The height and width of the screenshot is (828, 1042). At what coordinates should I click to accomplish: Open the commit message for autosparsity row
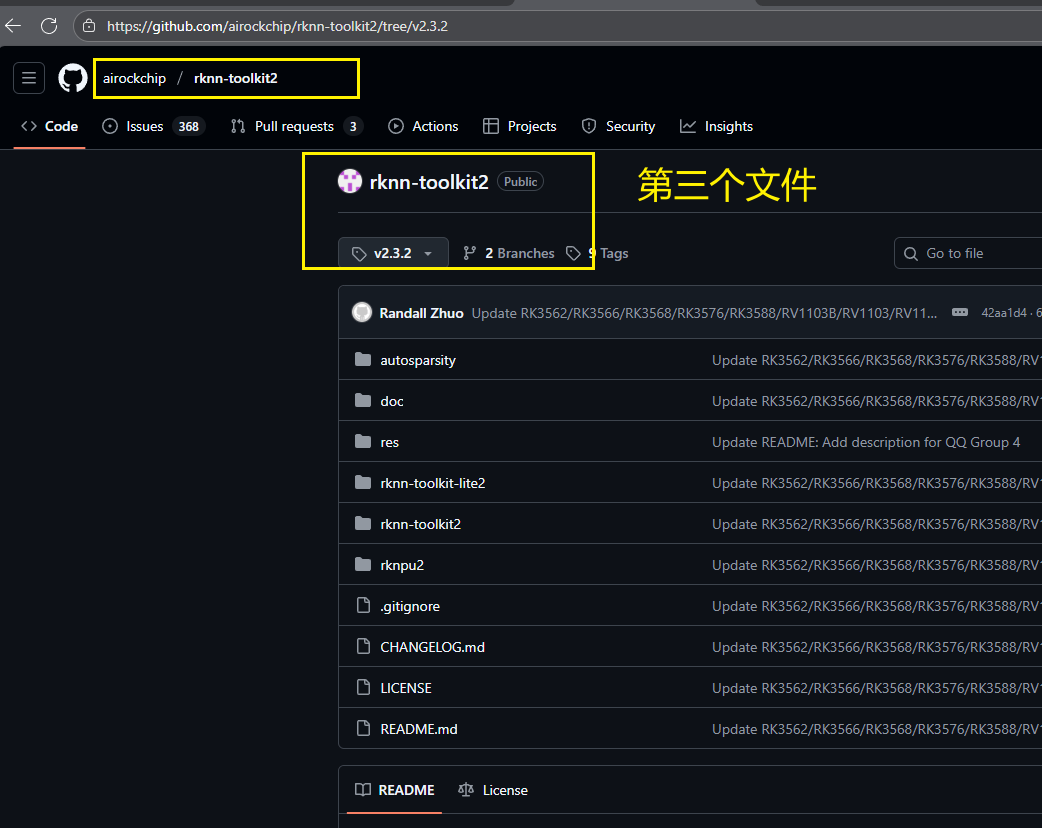tap(877, 360)
